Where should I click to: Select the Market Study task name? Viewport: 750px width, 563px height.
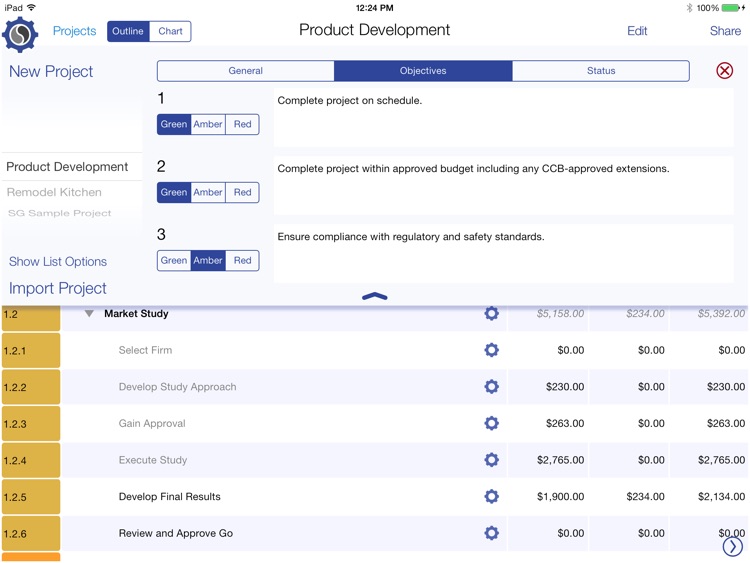136,314
